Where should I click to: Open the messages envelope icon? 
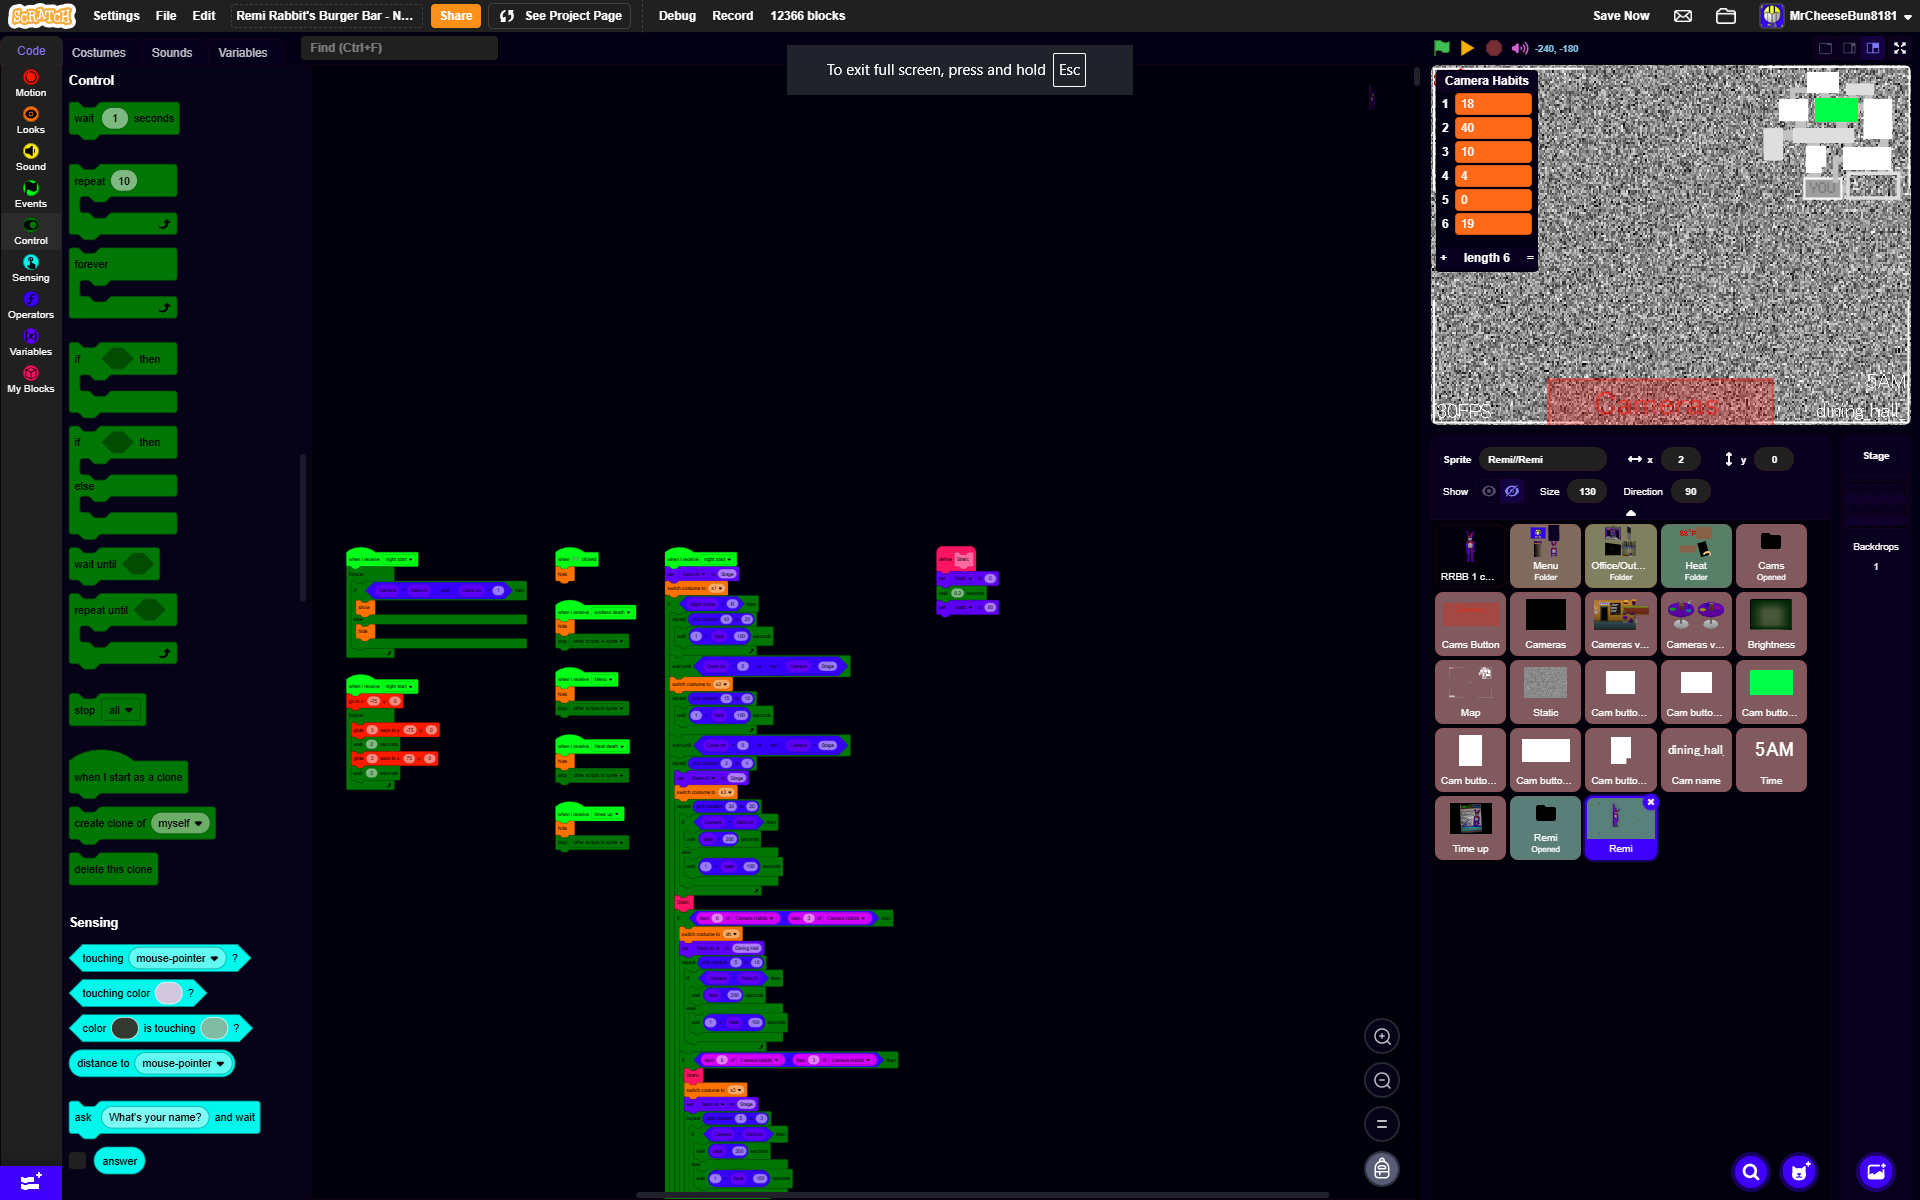coord(1683,15)
